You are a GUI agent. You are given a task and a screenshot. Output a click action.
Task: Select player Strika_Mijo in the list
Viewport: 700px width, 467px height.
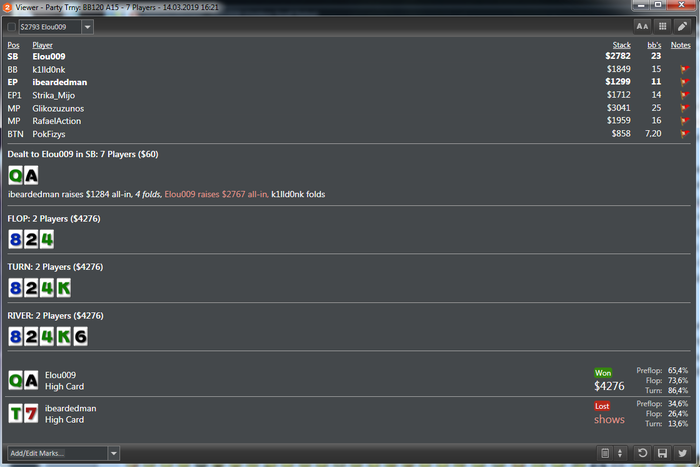coord(54,95)
